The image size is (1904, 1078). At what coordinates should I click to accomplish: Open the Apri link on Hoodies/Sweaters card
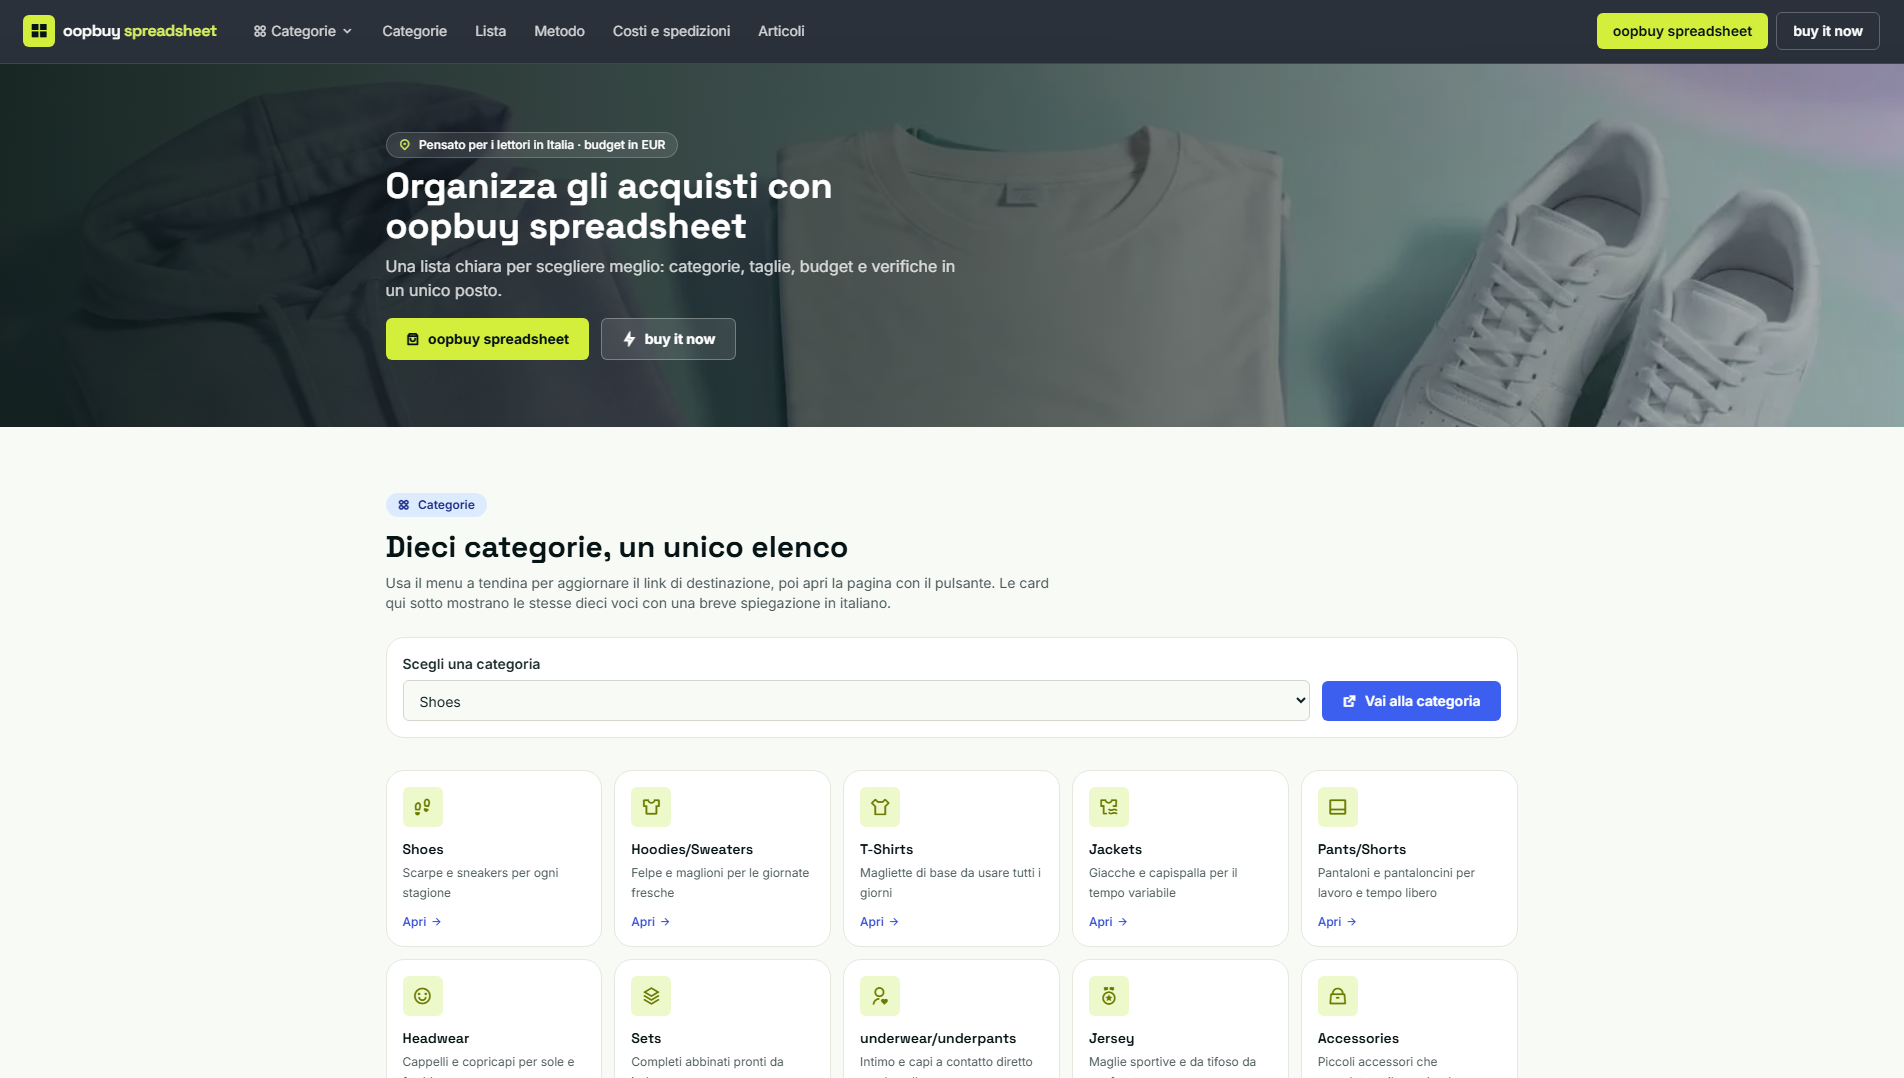tap(651, 922)
